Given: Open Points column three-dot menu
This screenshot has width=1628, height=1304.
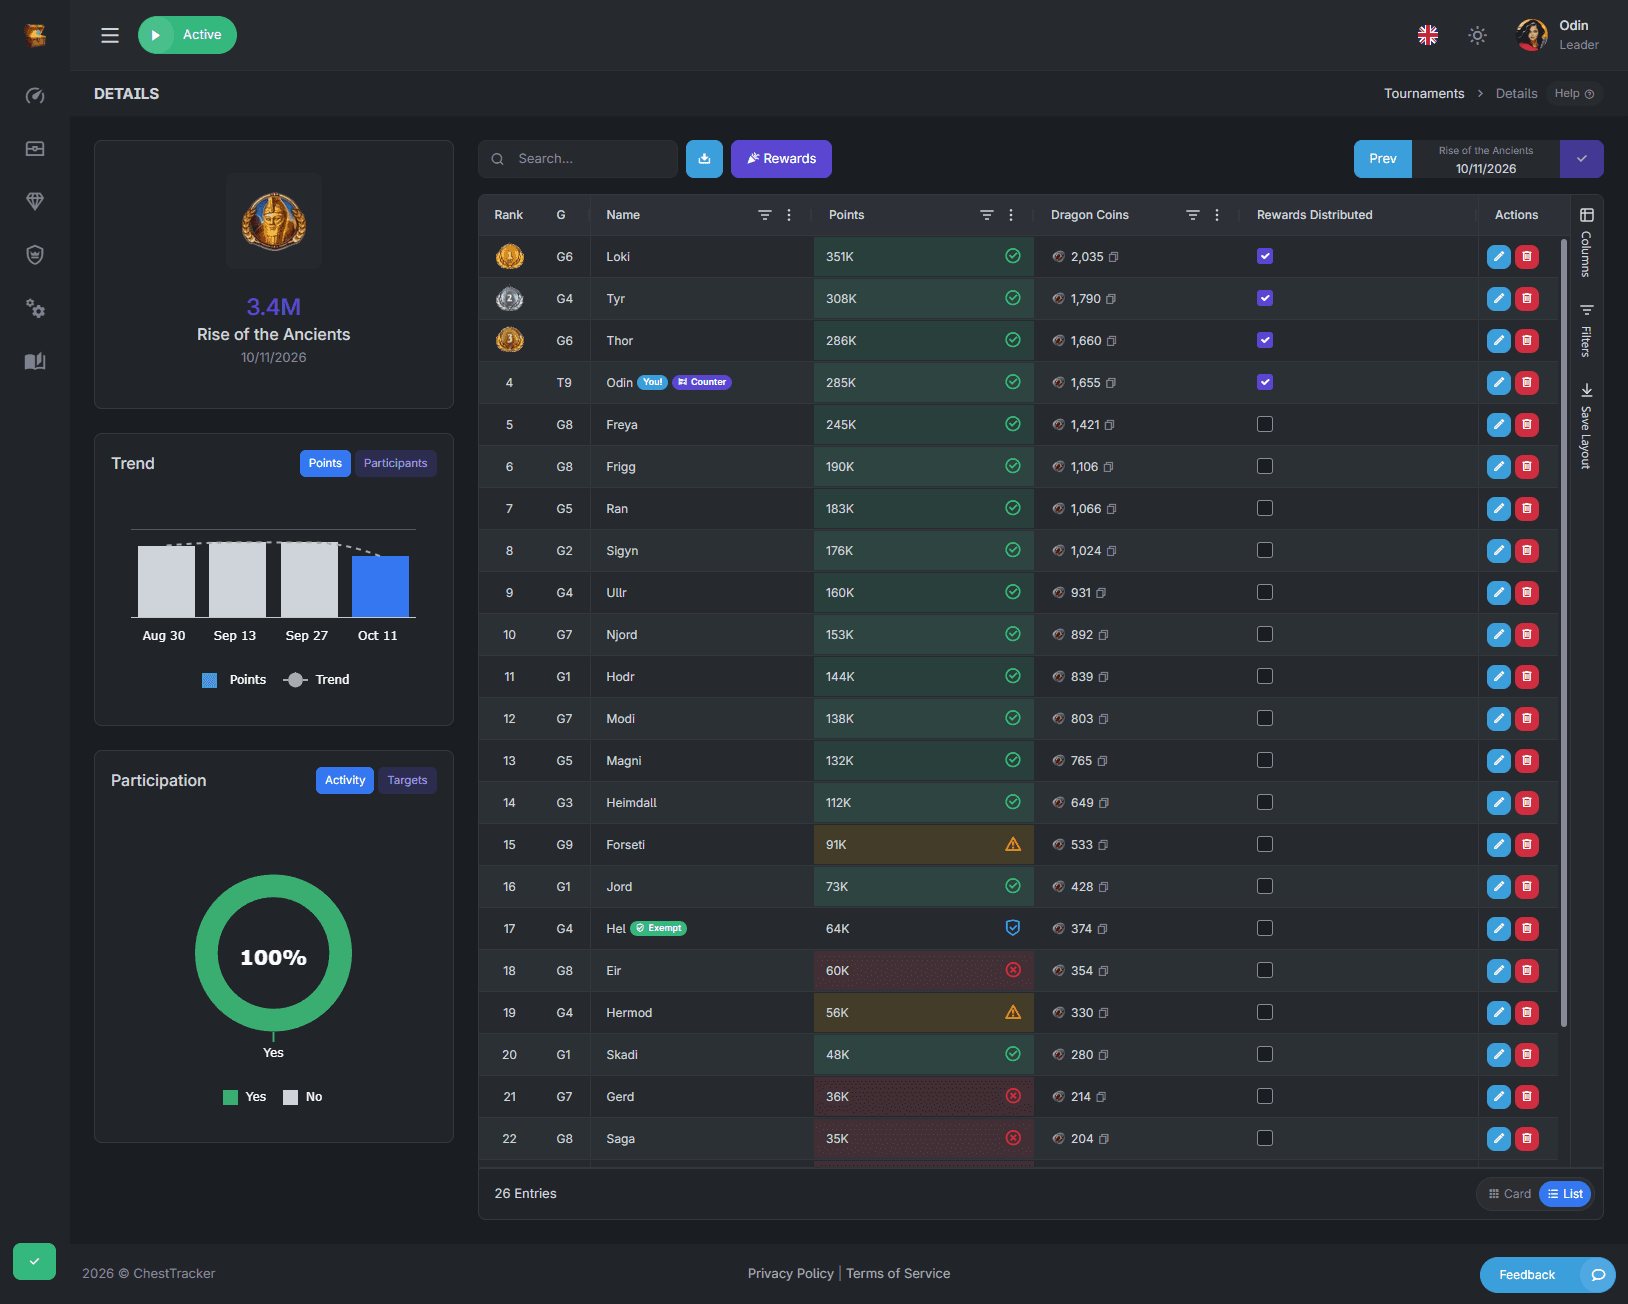Looking at the screenshot, I should [x=1011, y=215].
